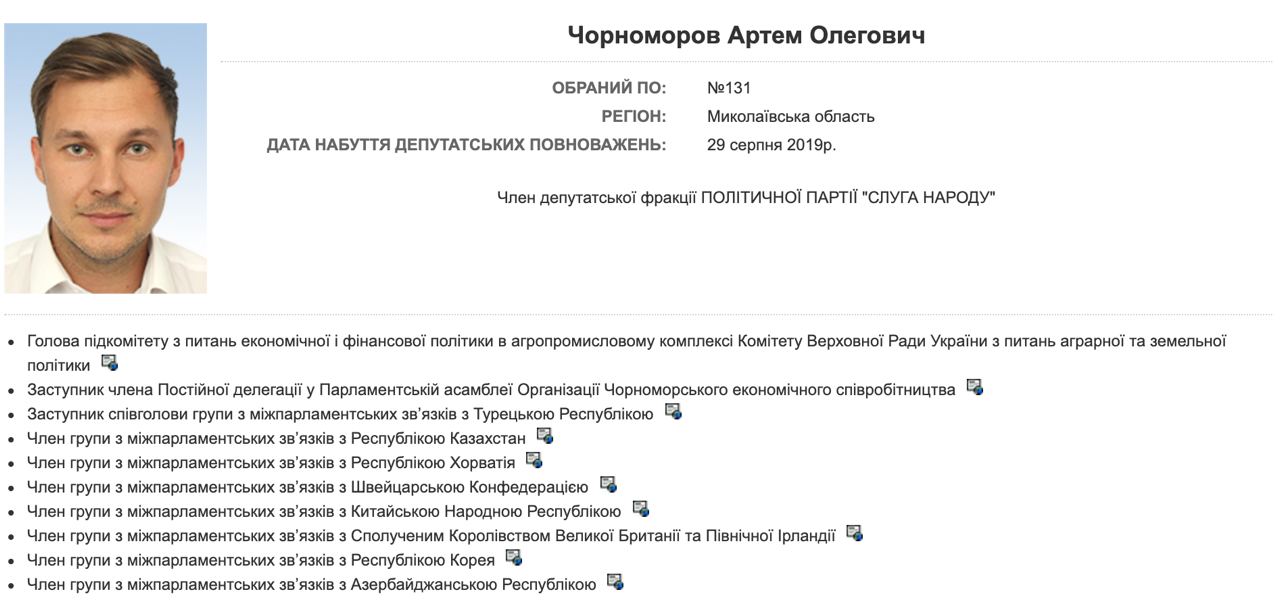The image size is (1280, 609).
Task: Click the icon after the agrarian subcommittee head entry
Action: tap(110, 363)
